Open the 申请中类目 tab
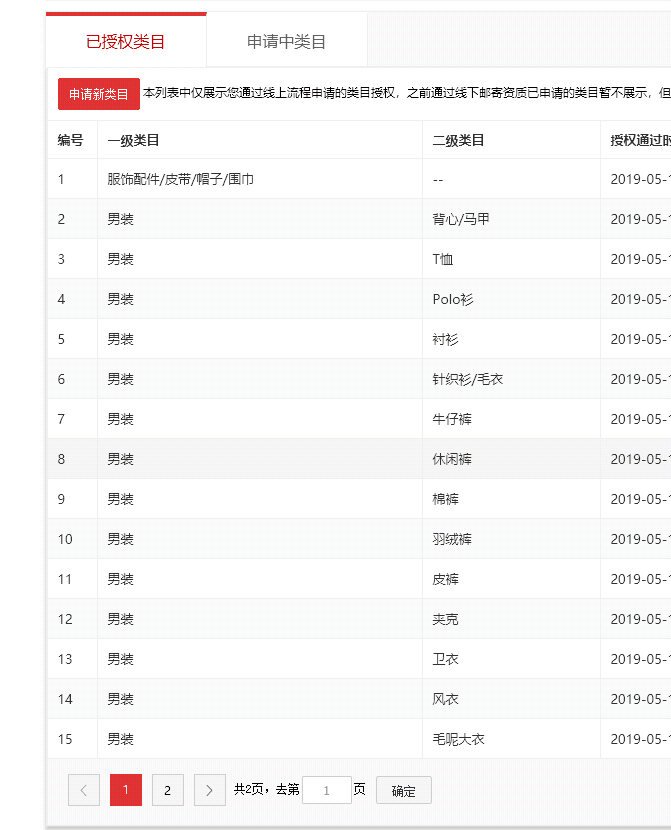Image resolution: width=671 pixels, height=830 pixels. point(286,41)
